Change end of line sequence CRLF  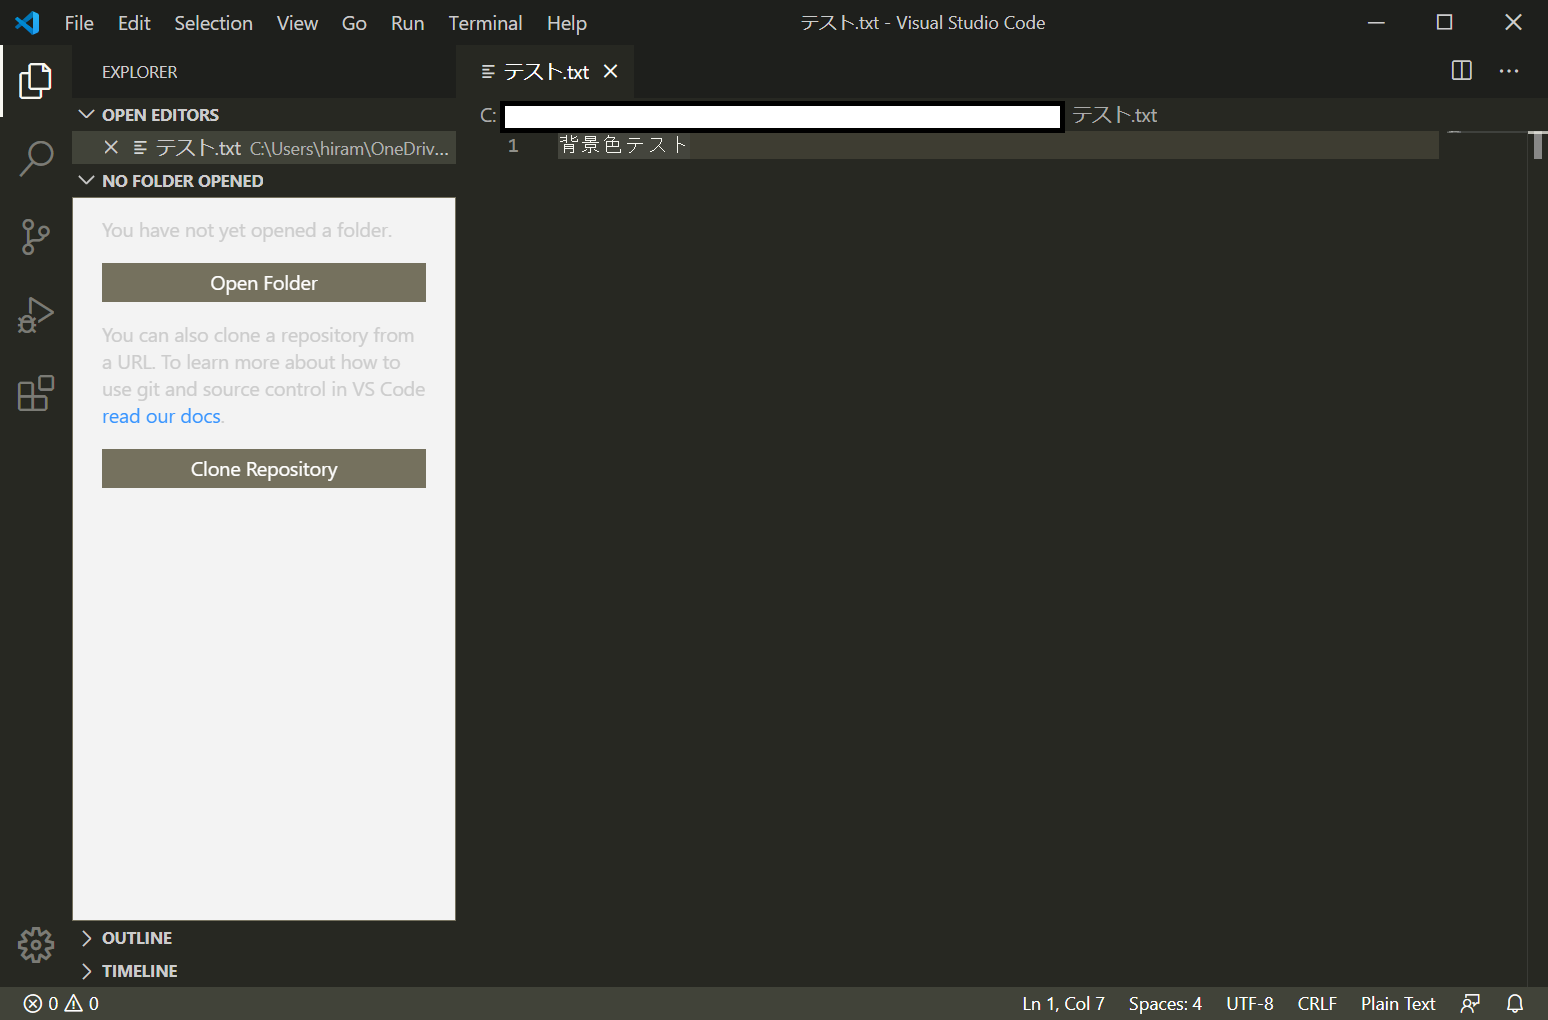pos(1317,1003)
